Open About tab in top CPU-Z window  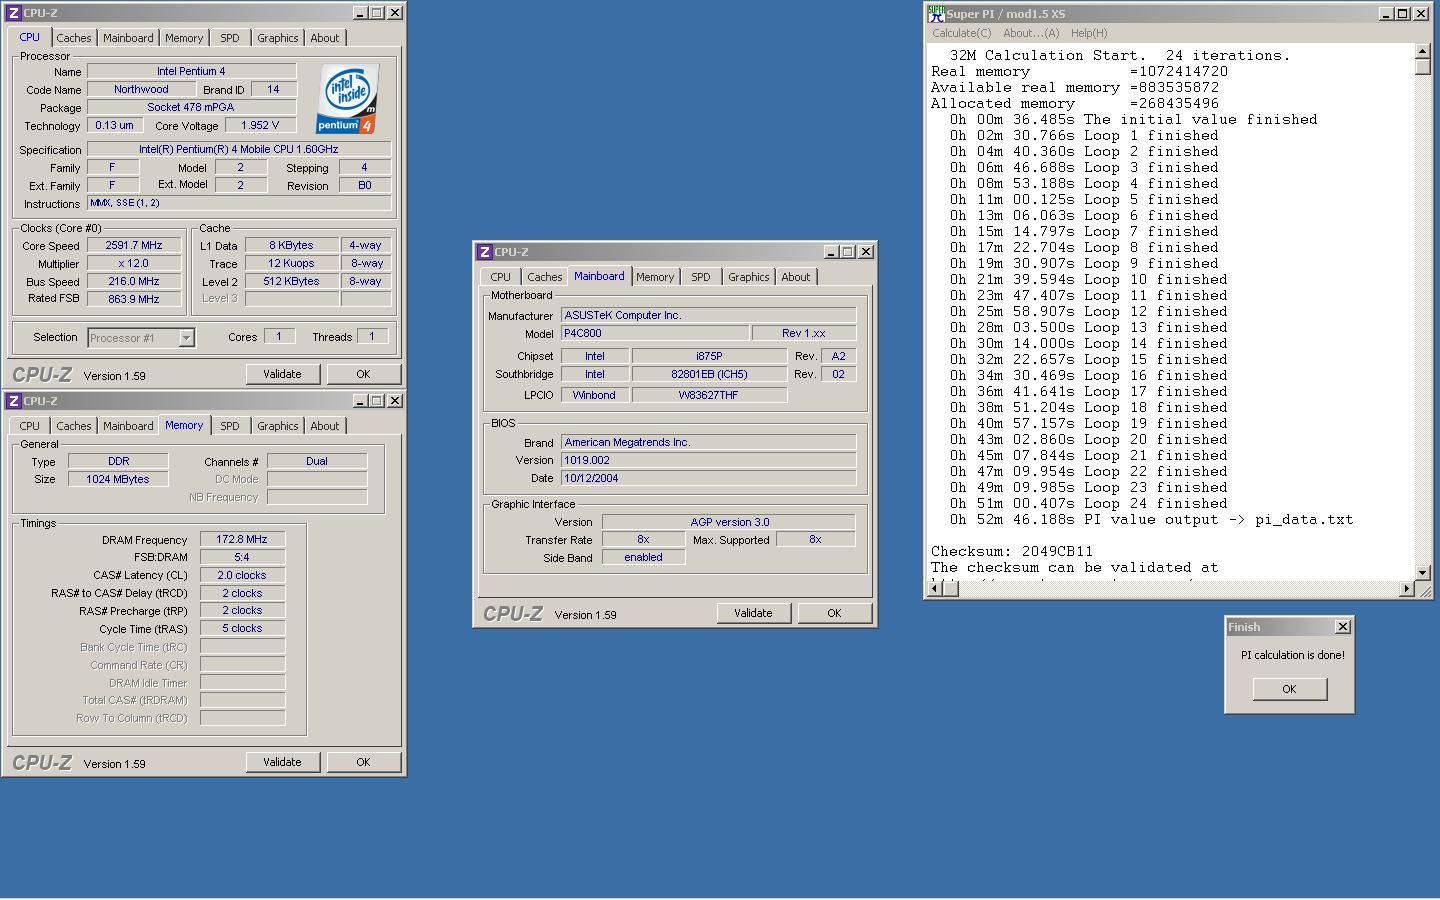(x=324, y=38)
